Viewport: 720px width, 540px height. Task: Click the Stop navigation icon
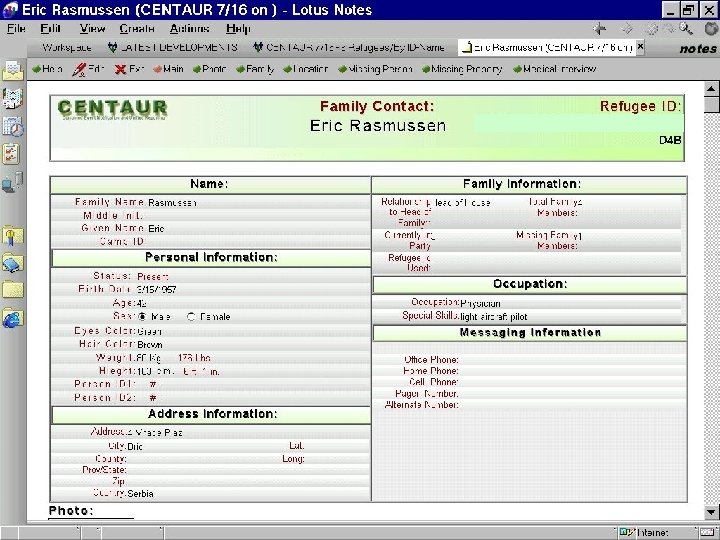(652, 29)
